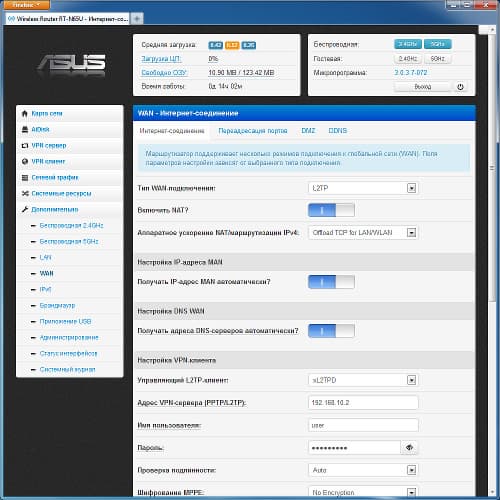Toggle wireless 5GHz radio button in header

437,44
